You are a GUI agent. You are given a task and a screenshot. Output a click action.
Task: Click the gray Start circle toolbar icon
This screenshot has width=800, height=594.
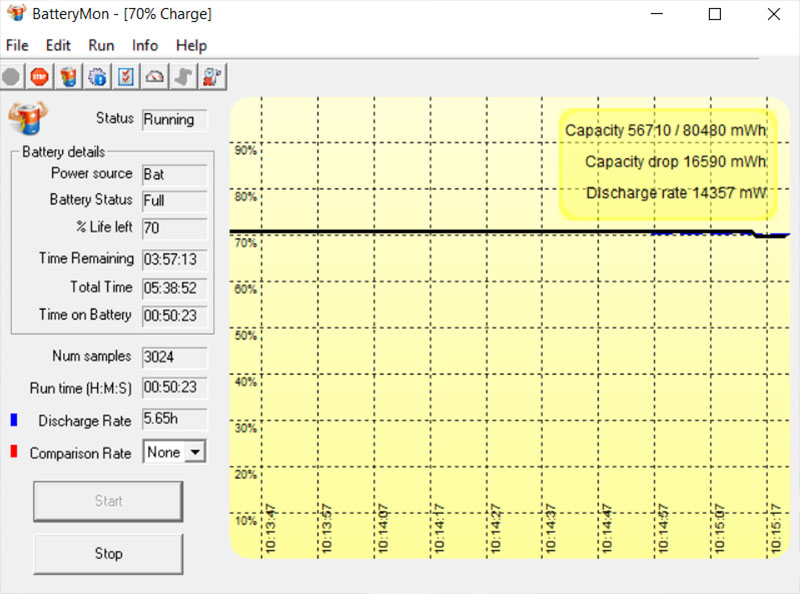[10, 75]
